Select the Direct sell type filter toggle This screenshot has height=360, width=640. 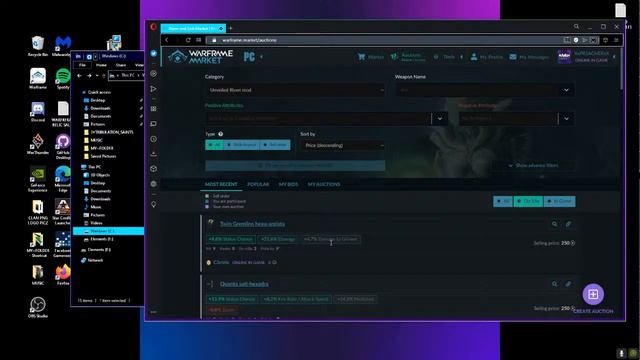pyautogui.click(x=241, y=145)
